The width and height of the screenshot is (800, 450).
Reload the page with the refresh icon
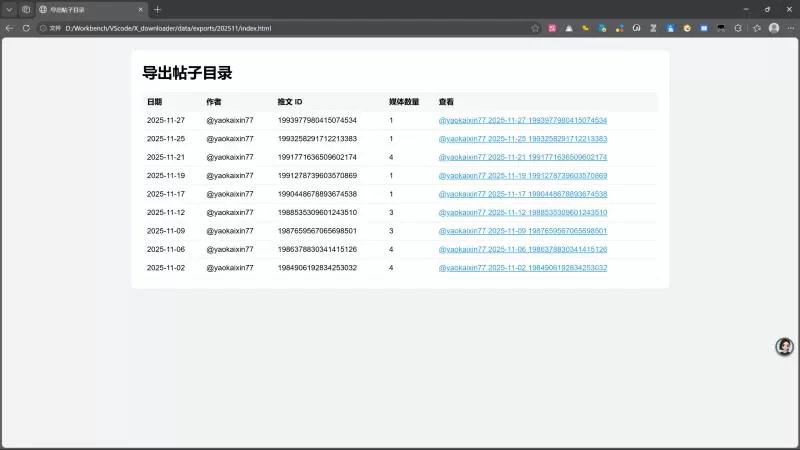click(26, 28)
